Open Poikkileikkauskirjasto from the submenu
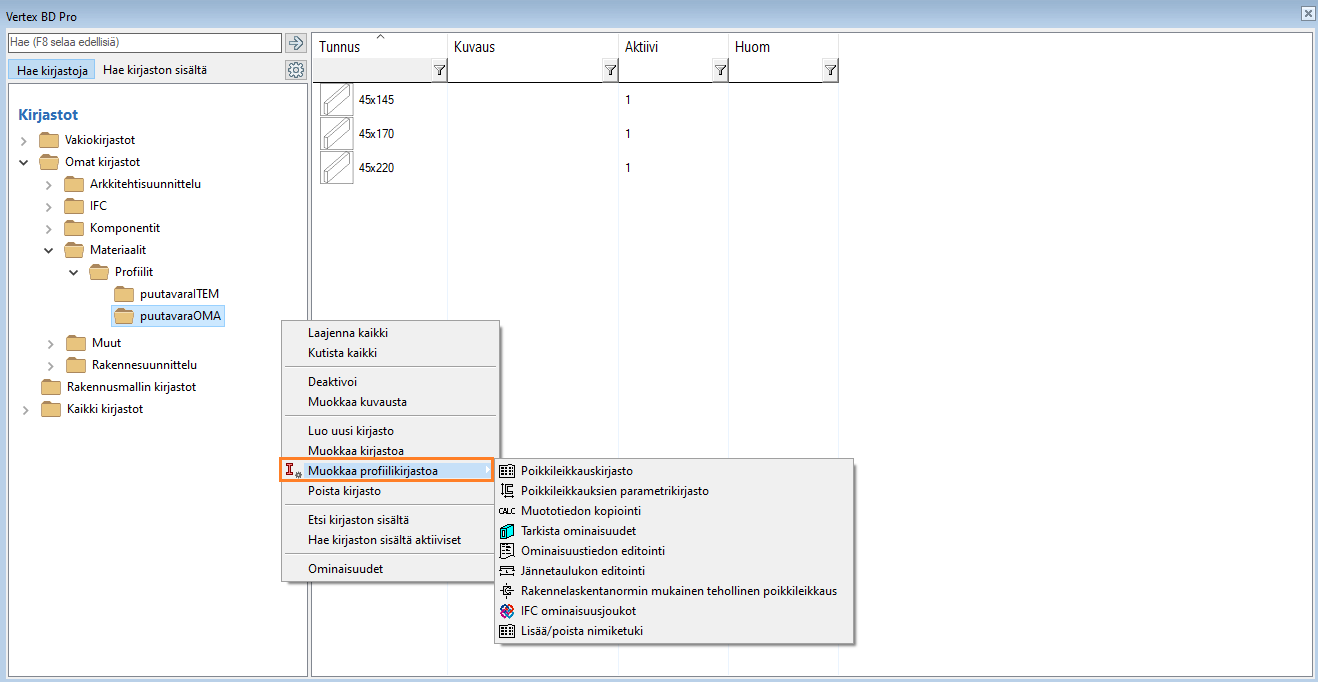This screenshot has height=682, width=1318. point(576,471)
